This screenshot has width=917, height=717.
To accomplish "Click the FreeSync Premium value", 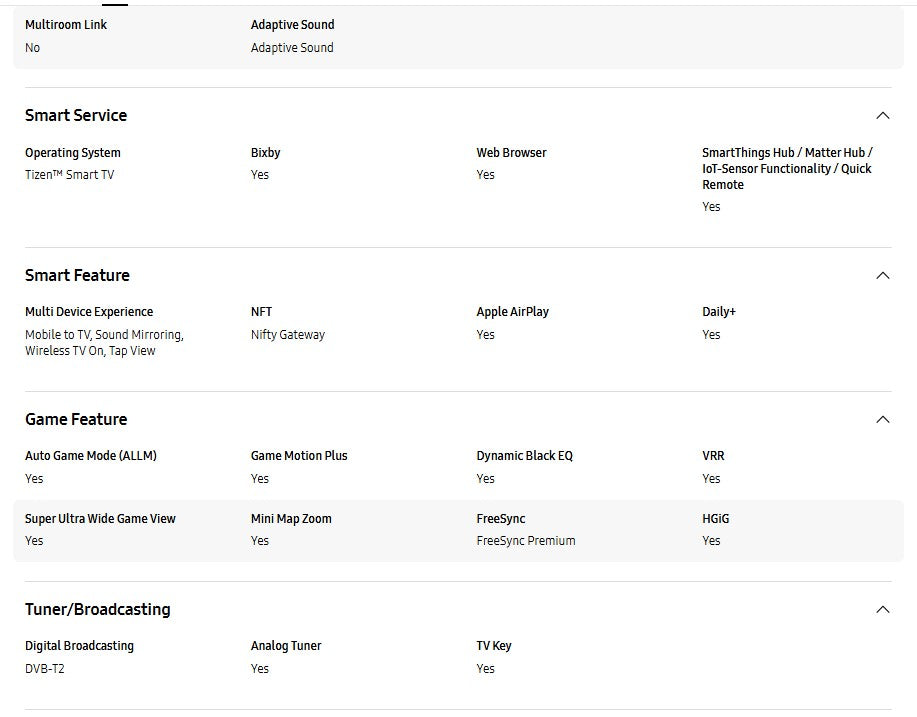I will click(525, 541).
